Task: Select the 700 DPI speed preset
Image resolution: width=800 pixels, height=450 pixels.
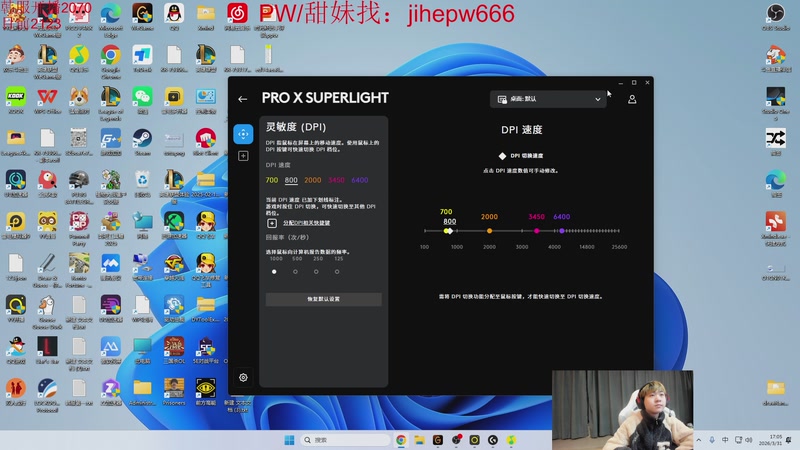Action: pyautogui.click(x=272, y=180)
